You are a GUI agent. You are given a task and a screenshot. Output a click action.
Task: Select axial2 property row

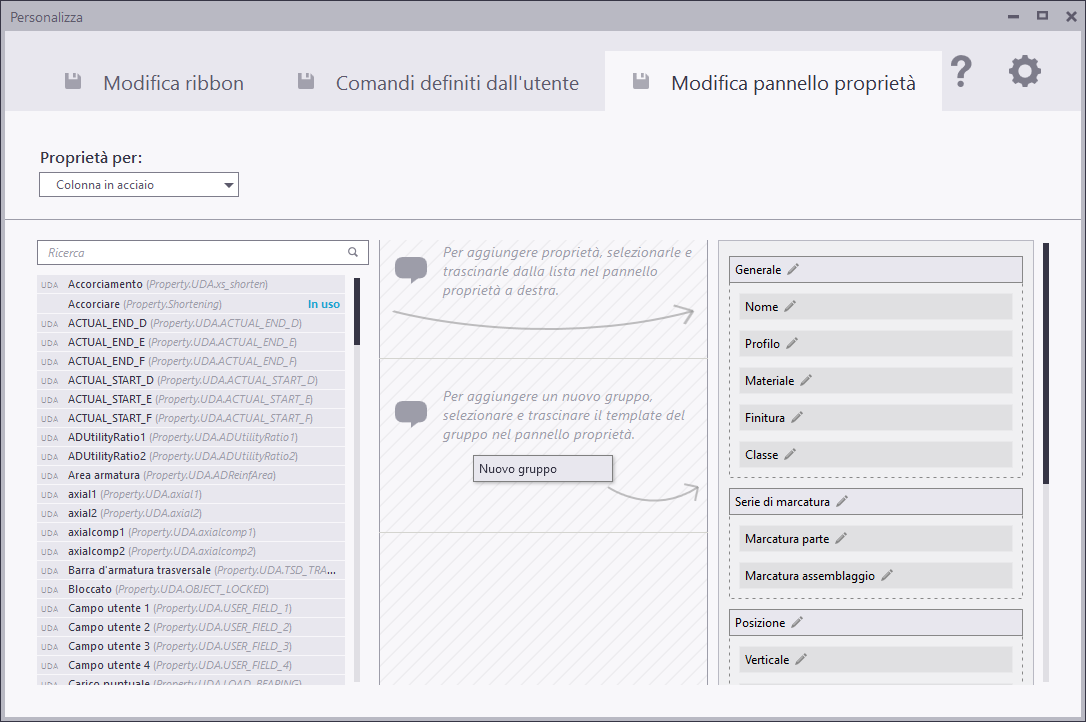pyautogui.click(x=190, y=513)
